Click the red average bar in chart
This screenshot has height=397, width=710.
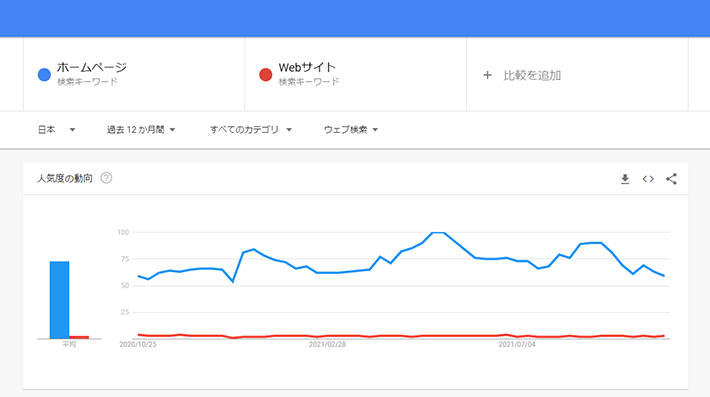pyautogui.click(x=79, y=337)
